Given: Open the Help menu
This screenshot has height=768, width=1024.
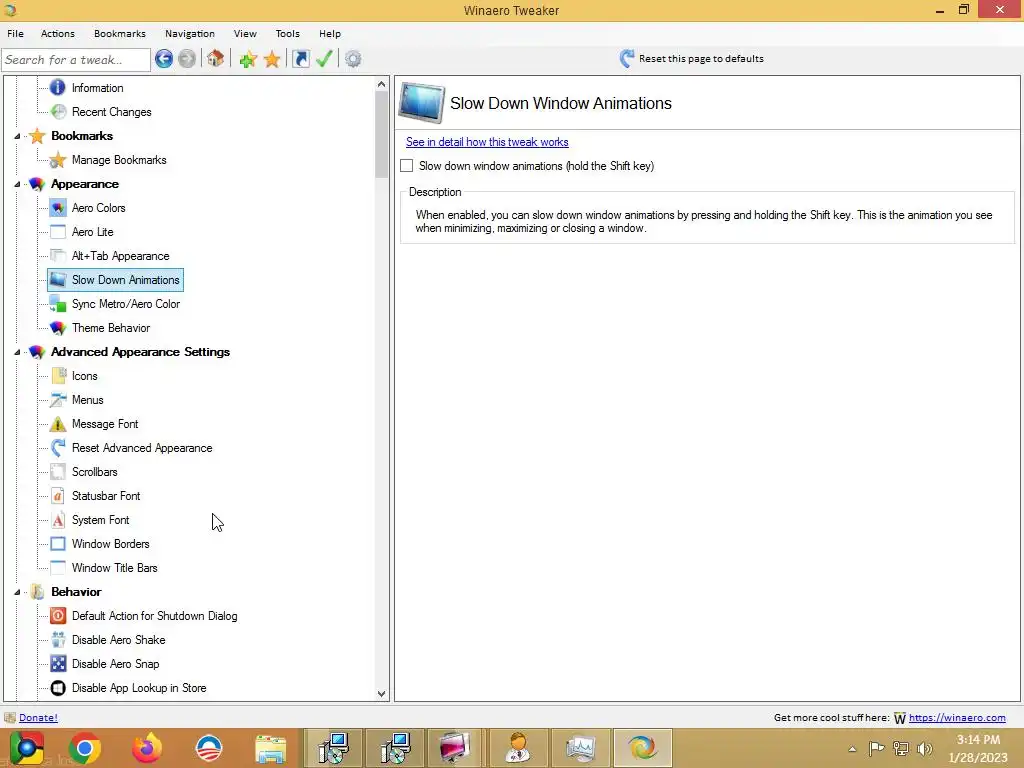Looking at the screenshot, I should coord(330,33).
